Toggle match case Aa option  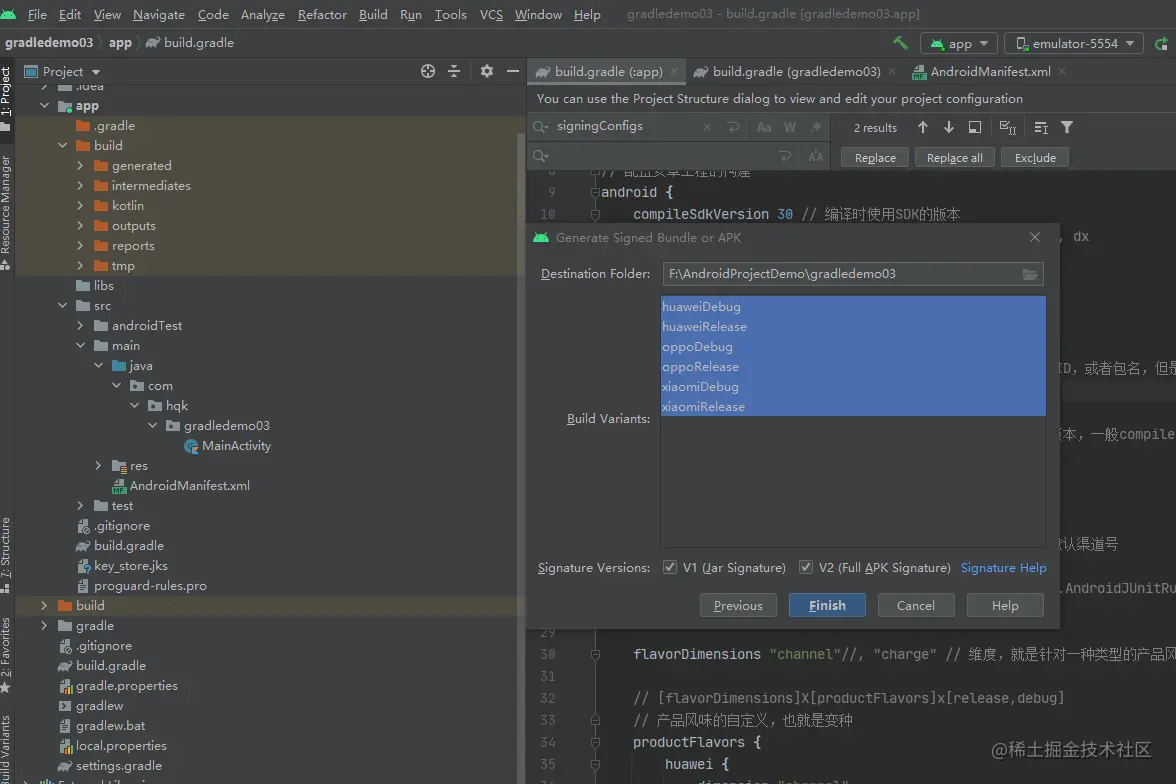click(x=764, y=128)
